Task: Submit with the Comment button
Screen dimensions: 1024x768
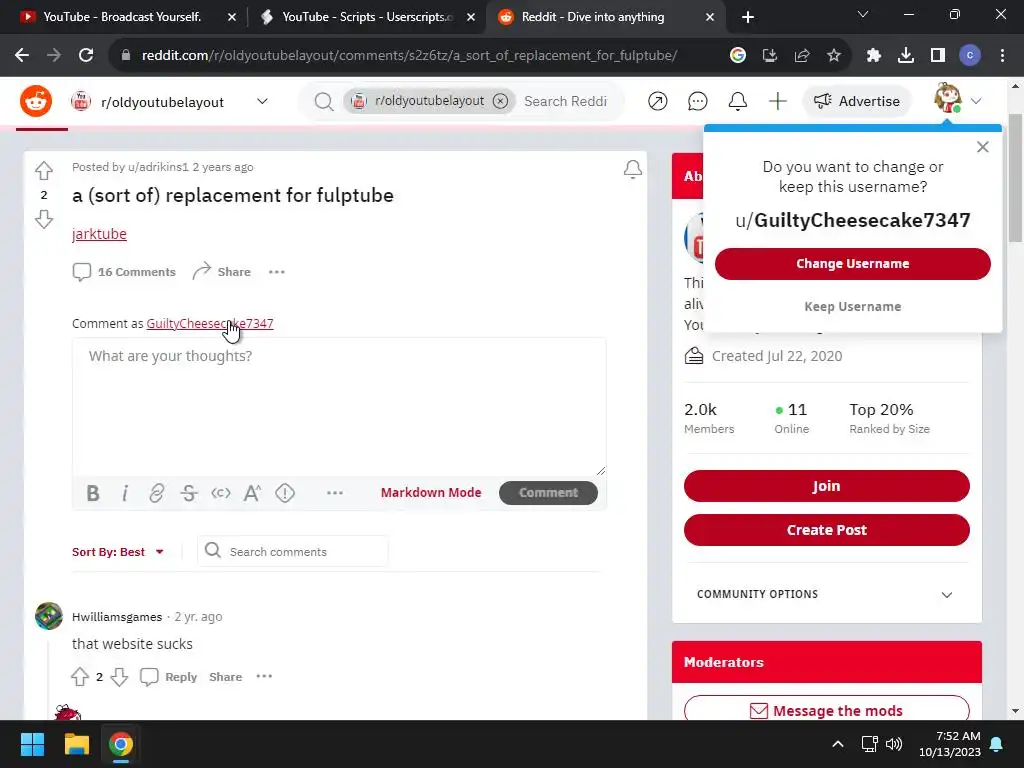Action: [x=548, y=492]
